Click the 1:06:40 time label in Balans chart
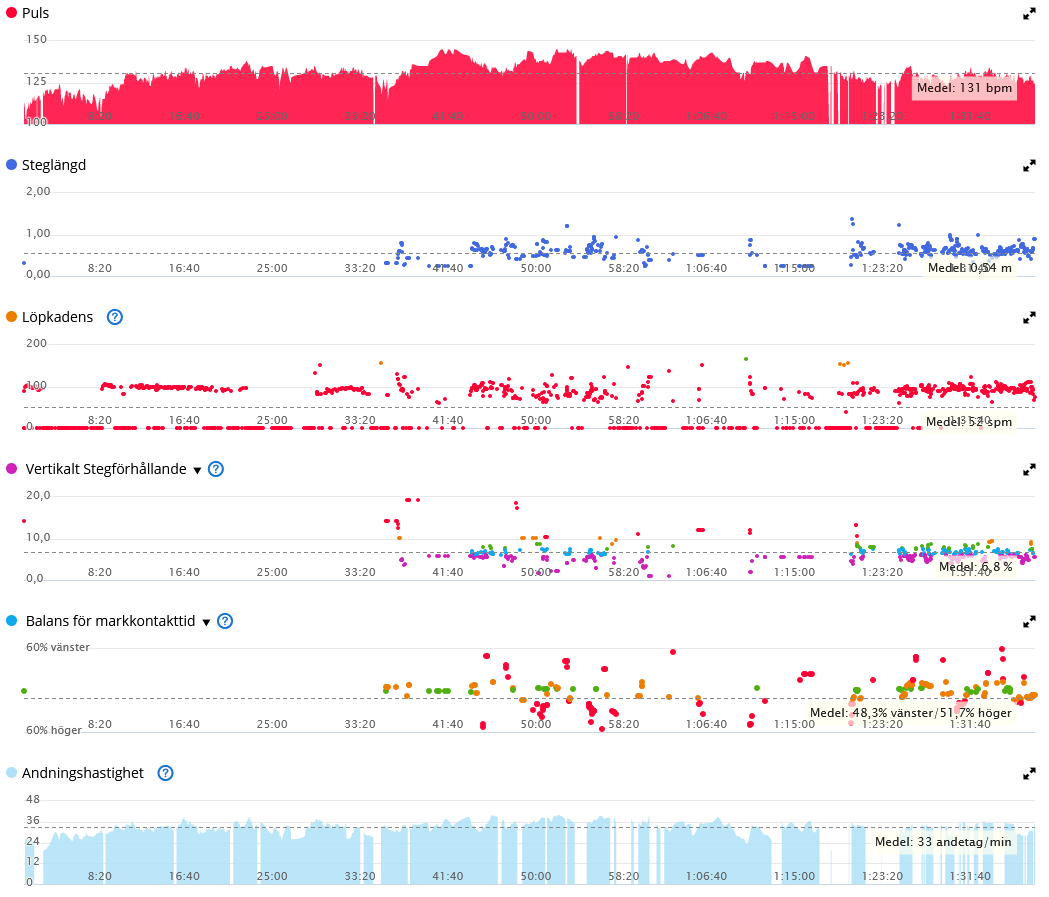1049x897 pixels. tap(706, 724)
